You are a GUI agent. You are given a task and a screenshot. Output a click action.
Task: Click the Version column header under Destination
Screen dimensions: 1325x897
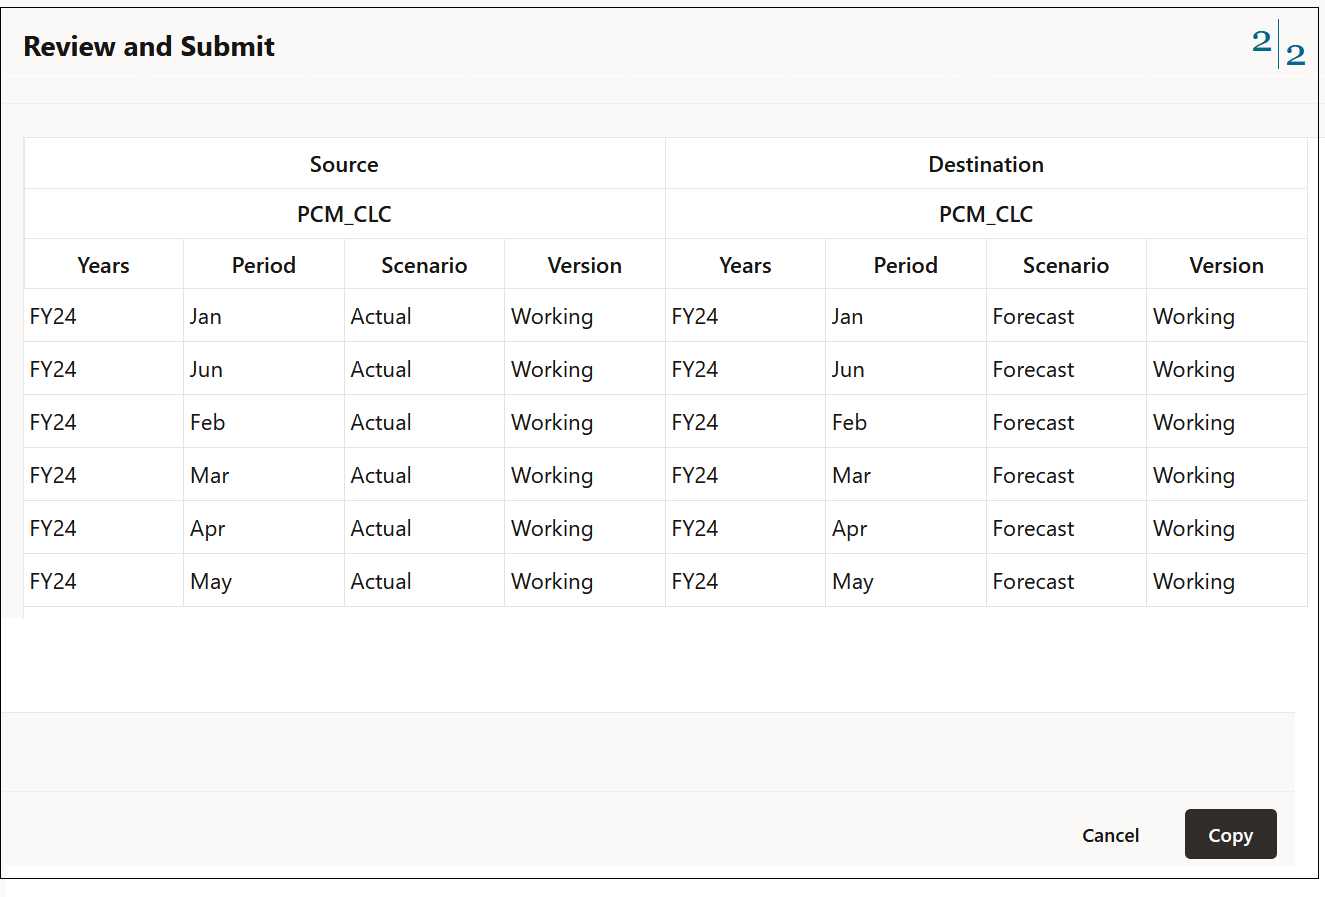coord(1226,265)
